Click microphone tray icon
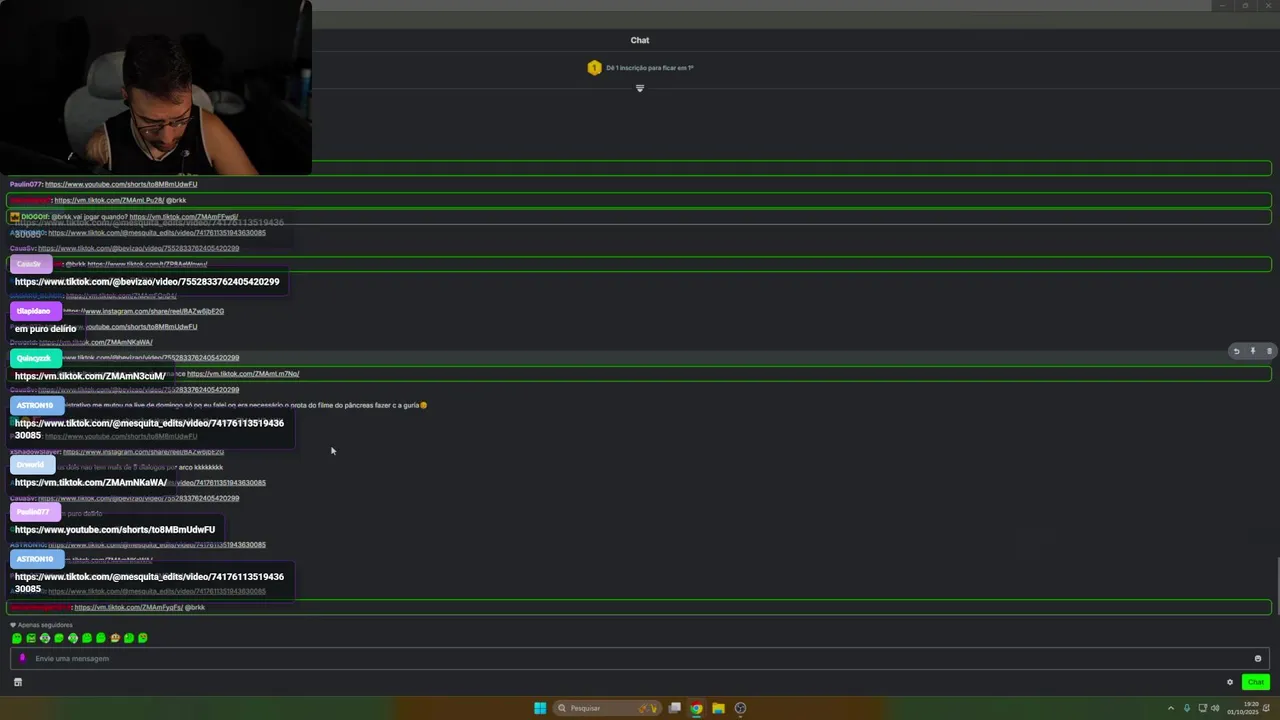This screenshot has height=720, width=1280. point(1187,708)
